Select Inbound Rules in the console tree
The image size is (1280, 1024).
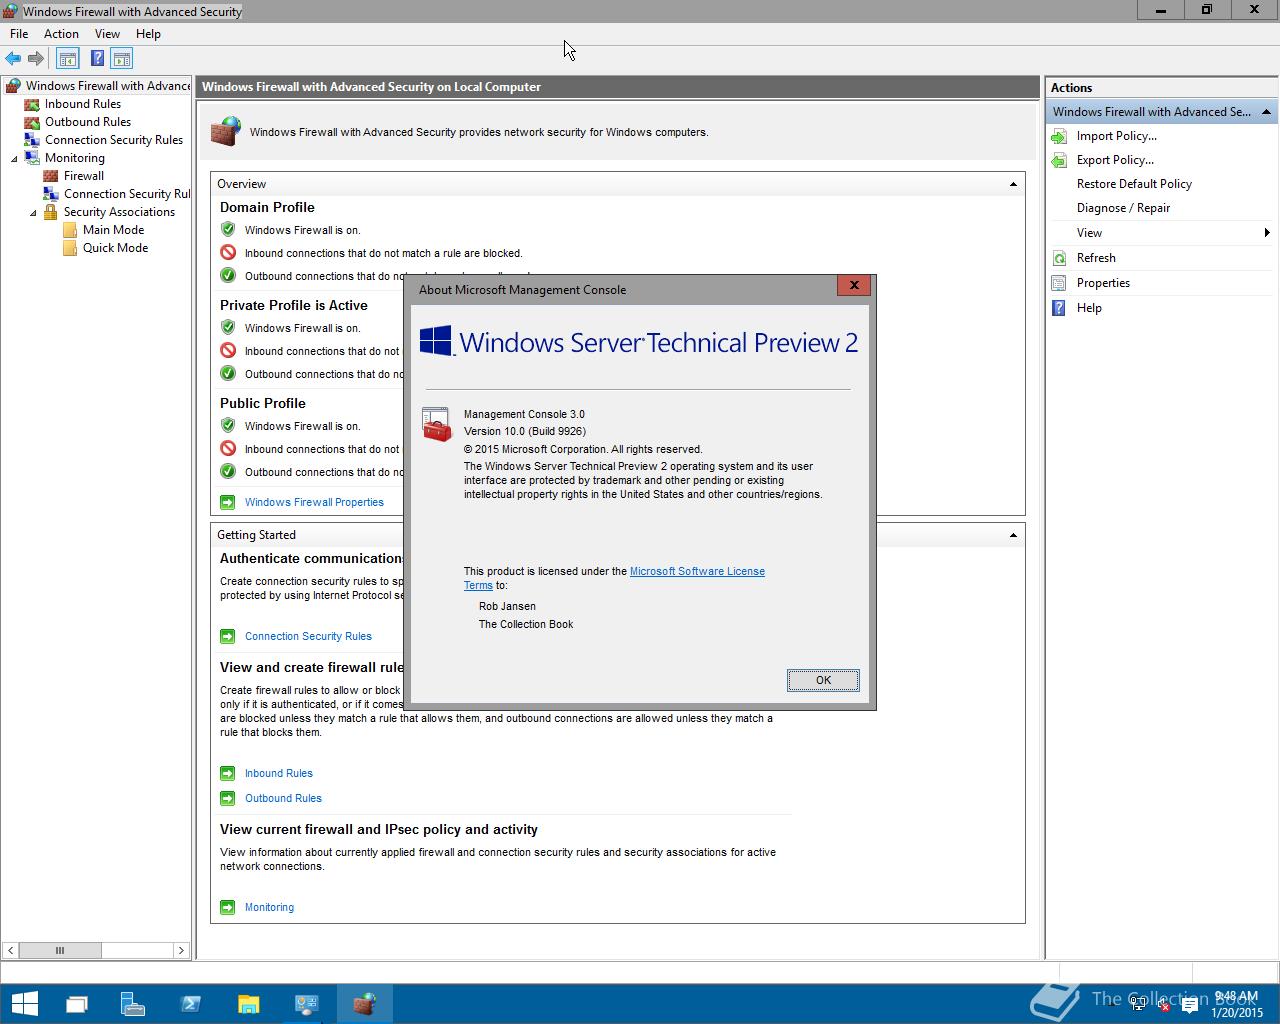coord(83,104)
